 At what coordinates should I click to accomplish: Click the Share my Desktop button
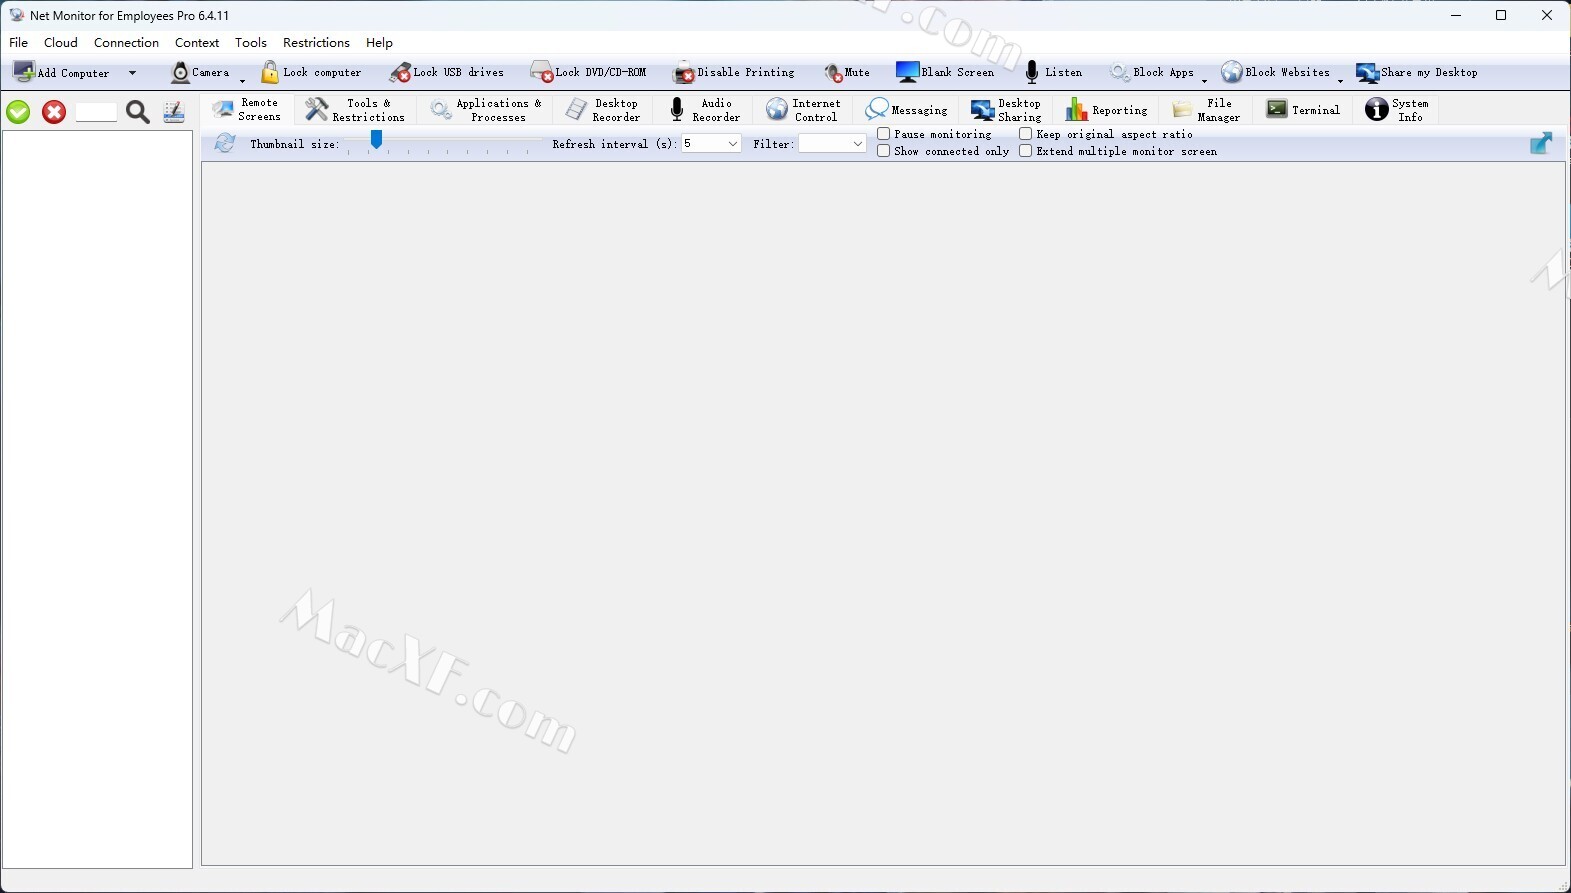pos(1417,73)
